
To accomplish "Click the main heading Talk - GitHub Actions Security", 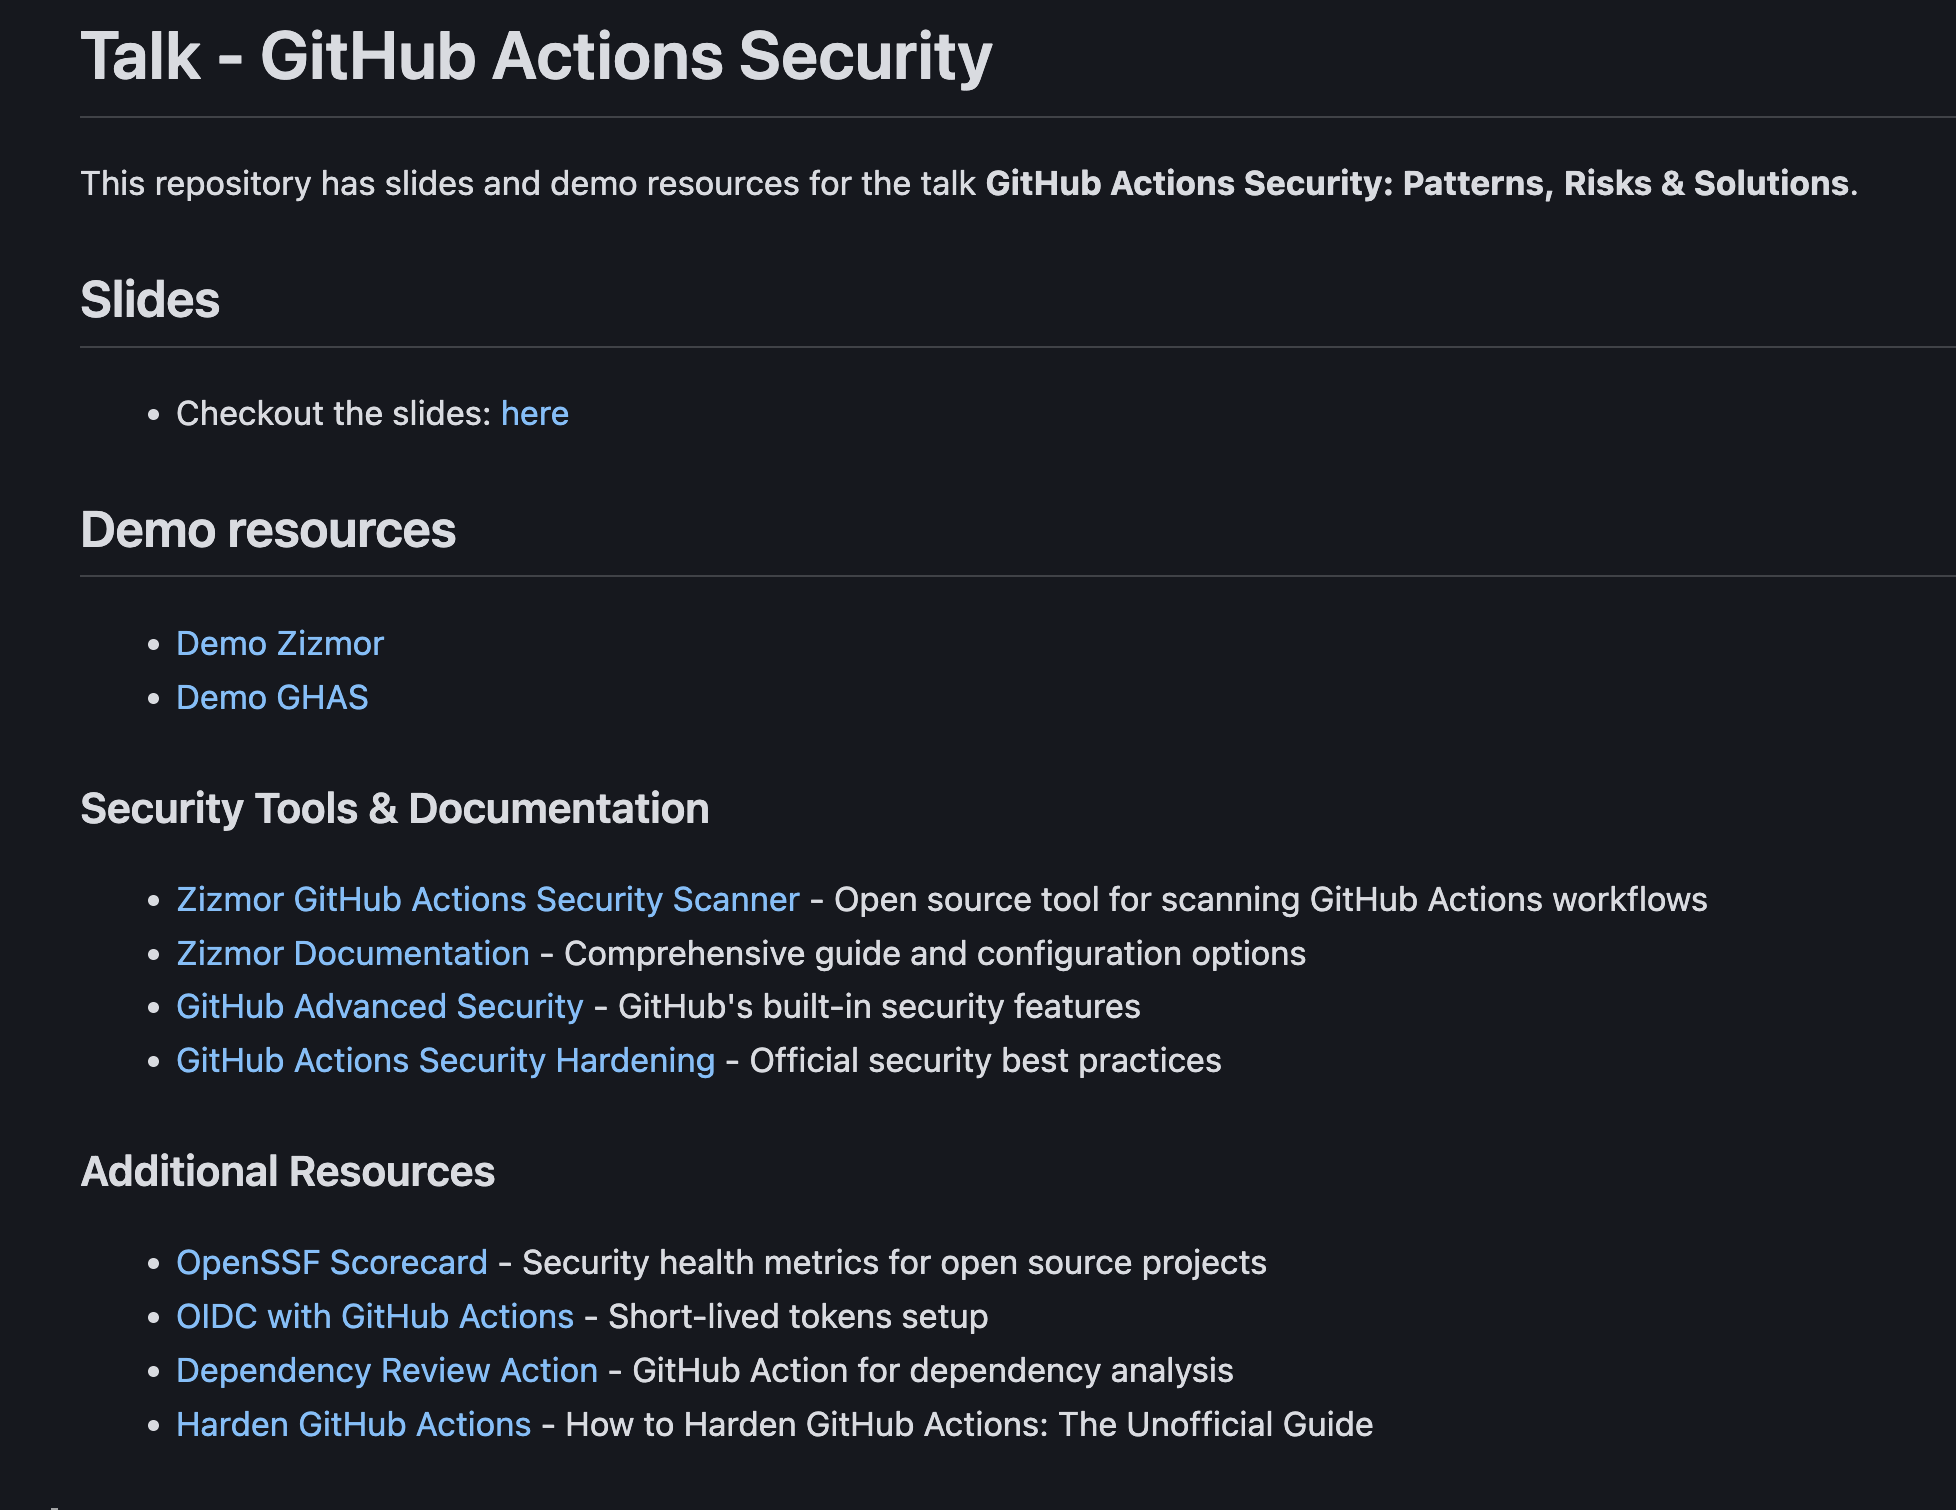I will click(x=537, y=57).
